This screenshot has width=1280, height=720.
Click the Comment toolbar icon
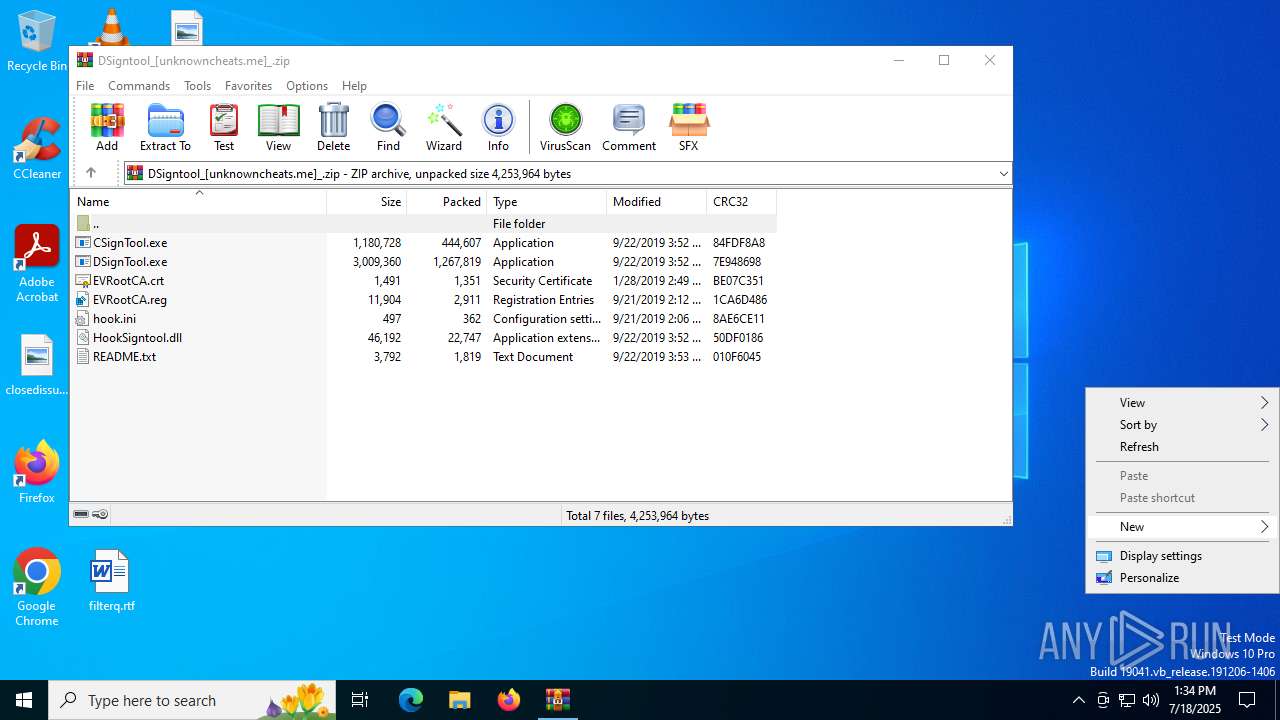629,127
